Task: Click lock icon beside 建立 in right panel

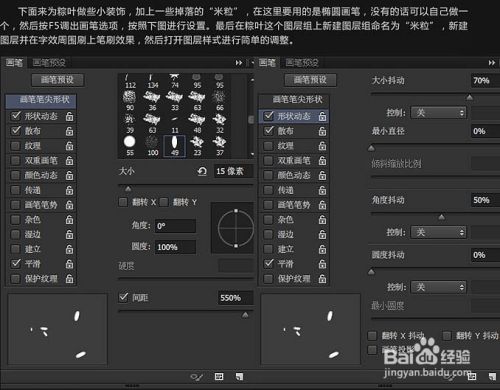Action: (x=322, y=249)
